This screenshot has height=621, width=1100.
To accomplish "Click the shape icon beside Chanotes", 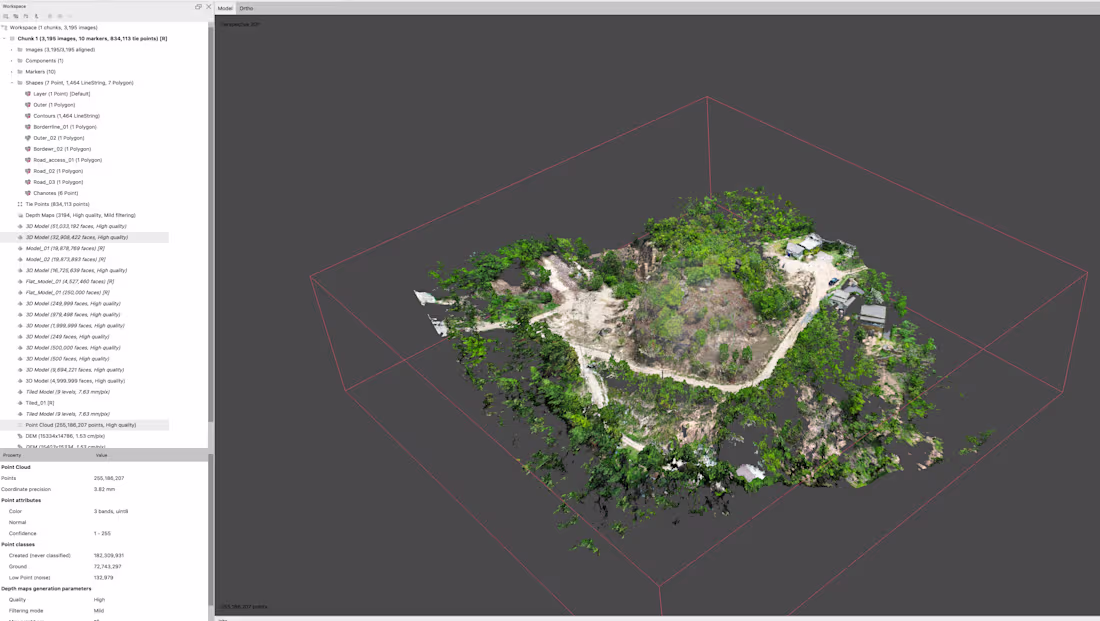I will coord(27,193).
